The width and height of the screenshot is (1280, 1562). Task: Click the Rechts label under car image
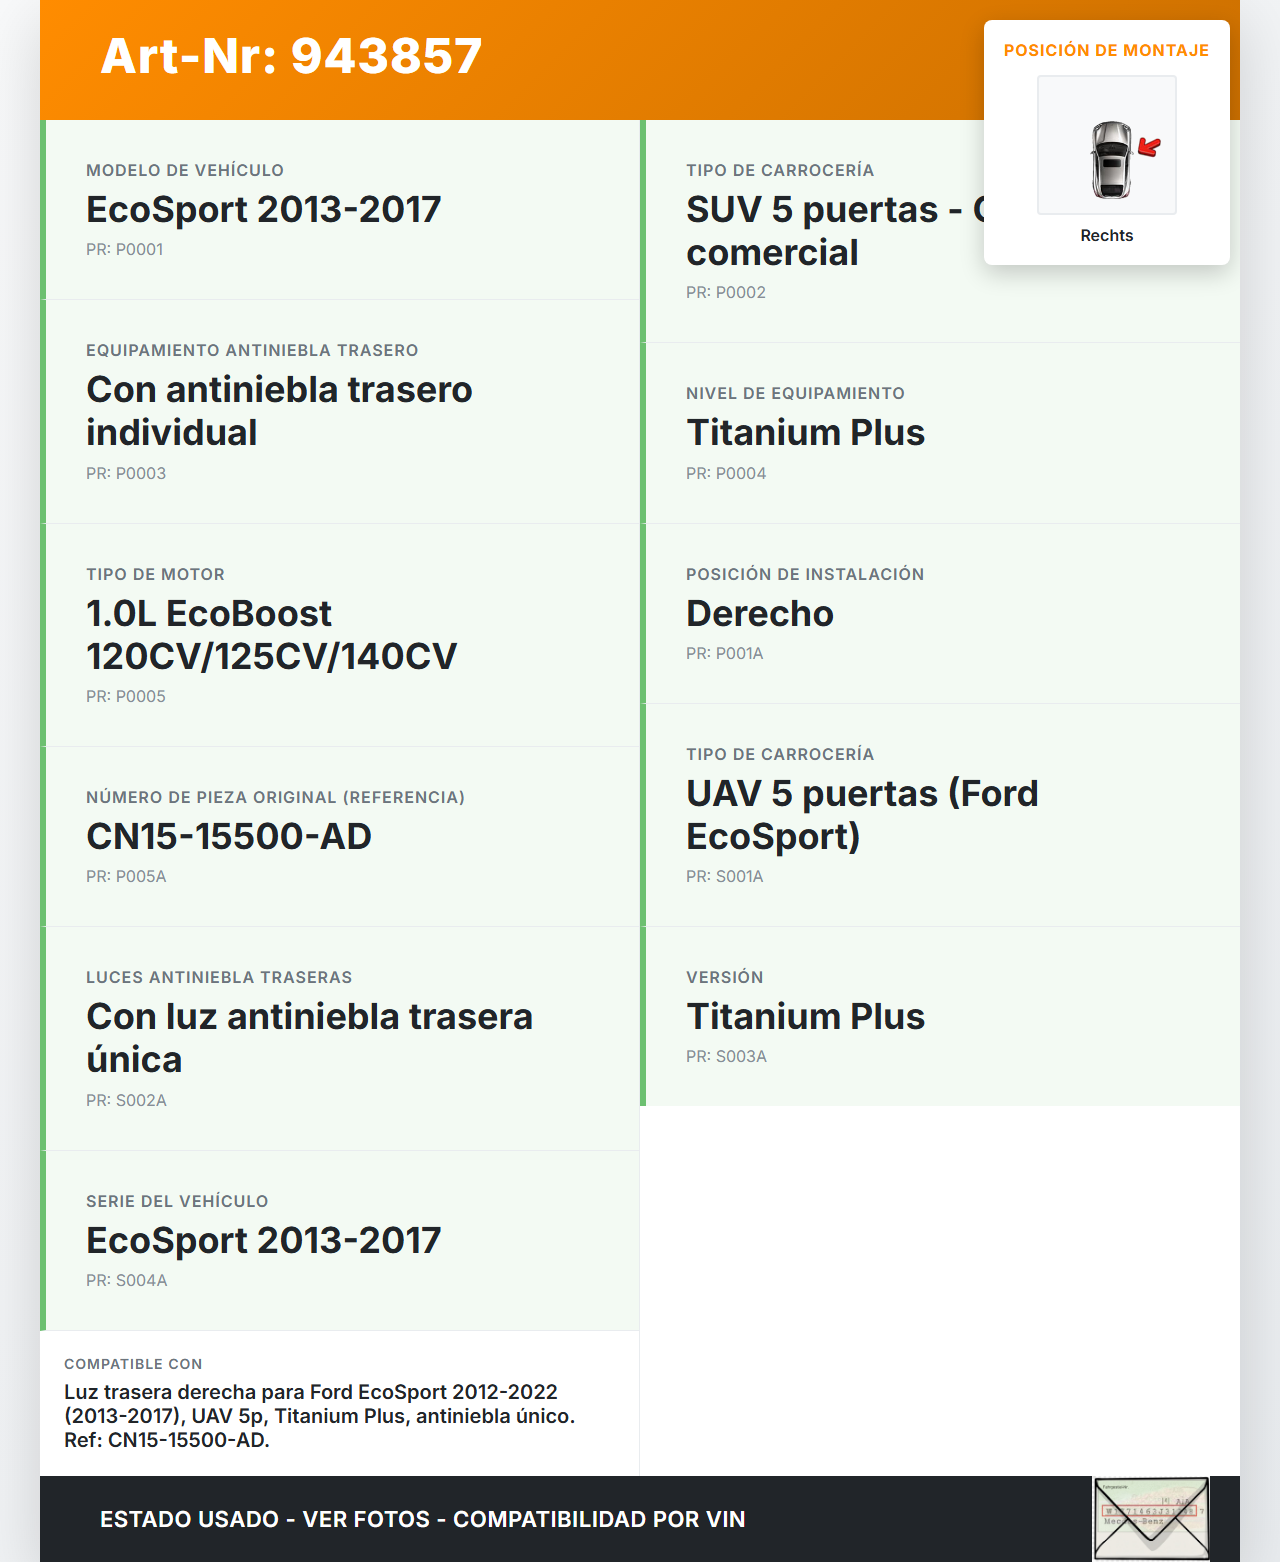click(x=1106, y=235)
